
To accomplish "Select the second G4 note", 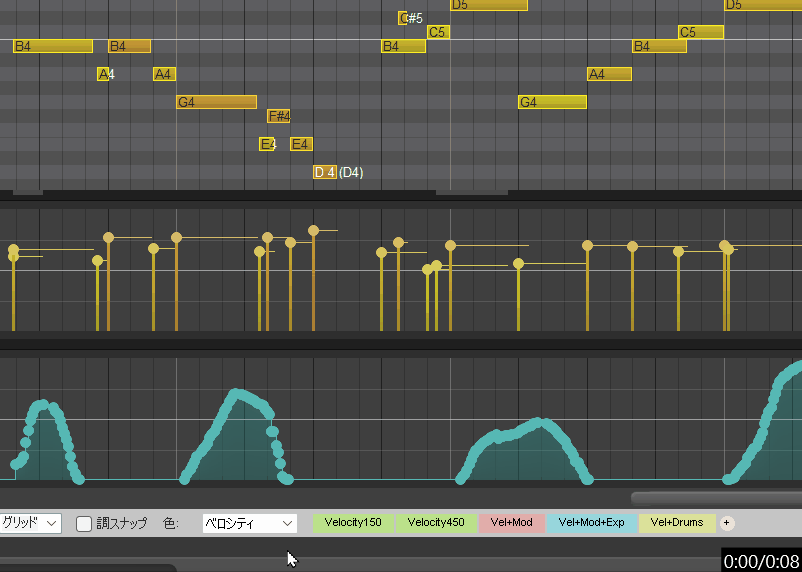I will click(552, 102).
